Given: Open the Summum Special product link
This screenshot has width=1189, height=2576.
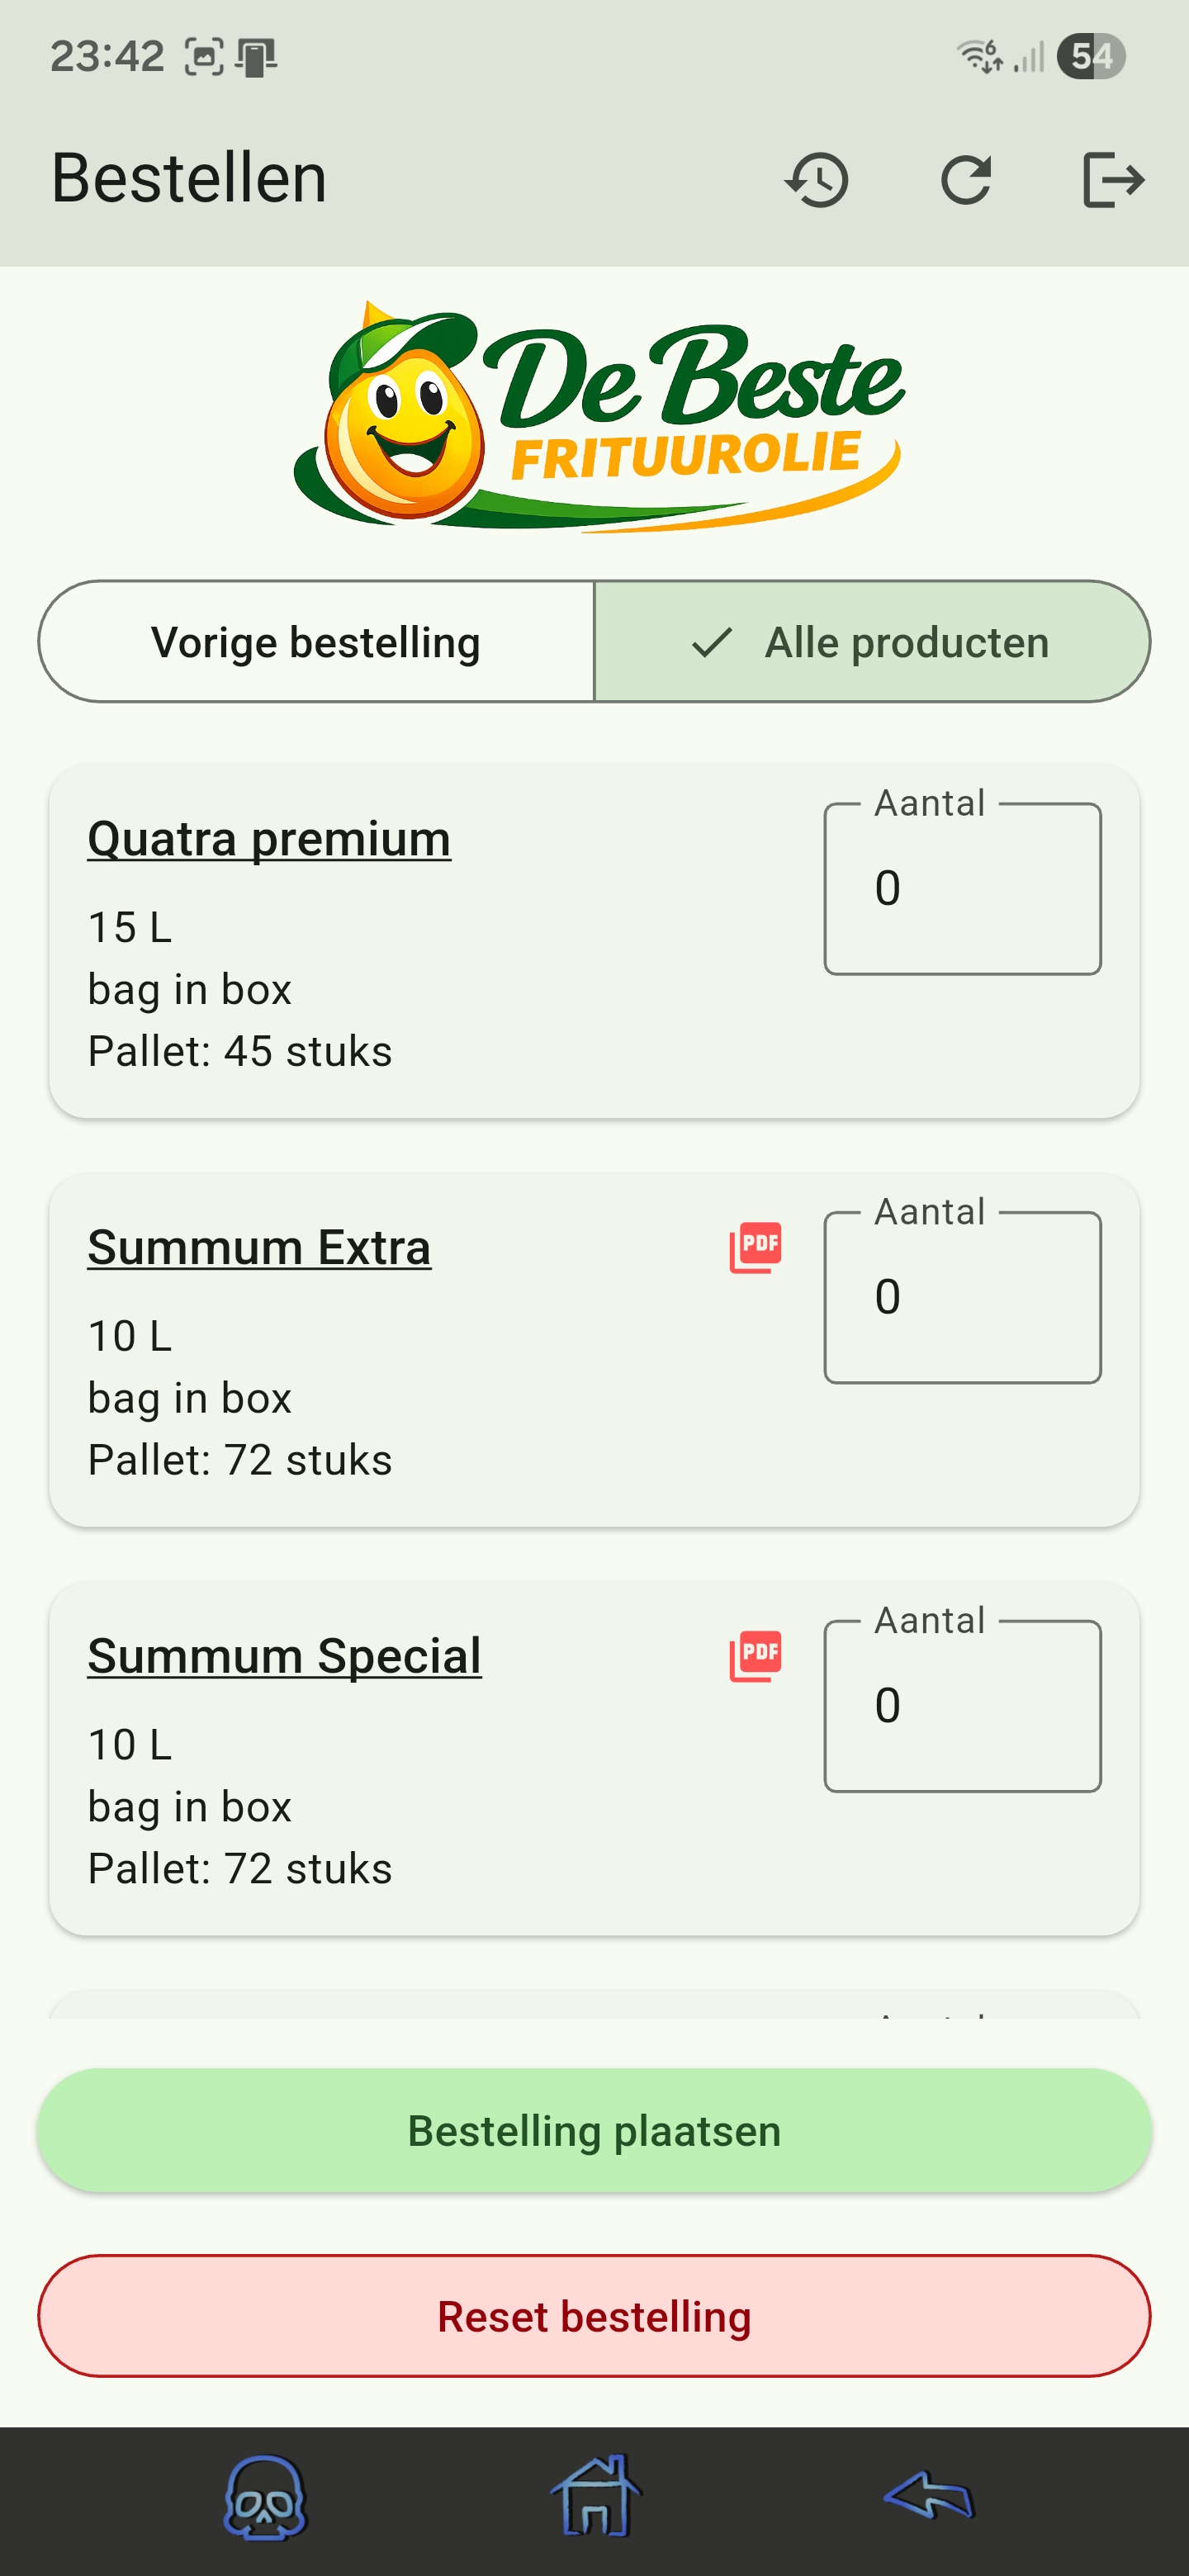Looking at the screenshot, I should point(284,1656).
